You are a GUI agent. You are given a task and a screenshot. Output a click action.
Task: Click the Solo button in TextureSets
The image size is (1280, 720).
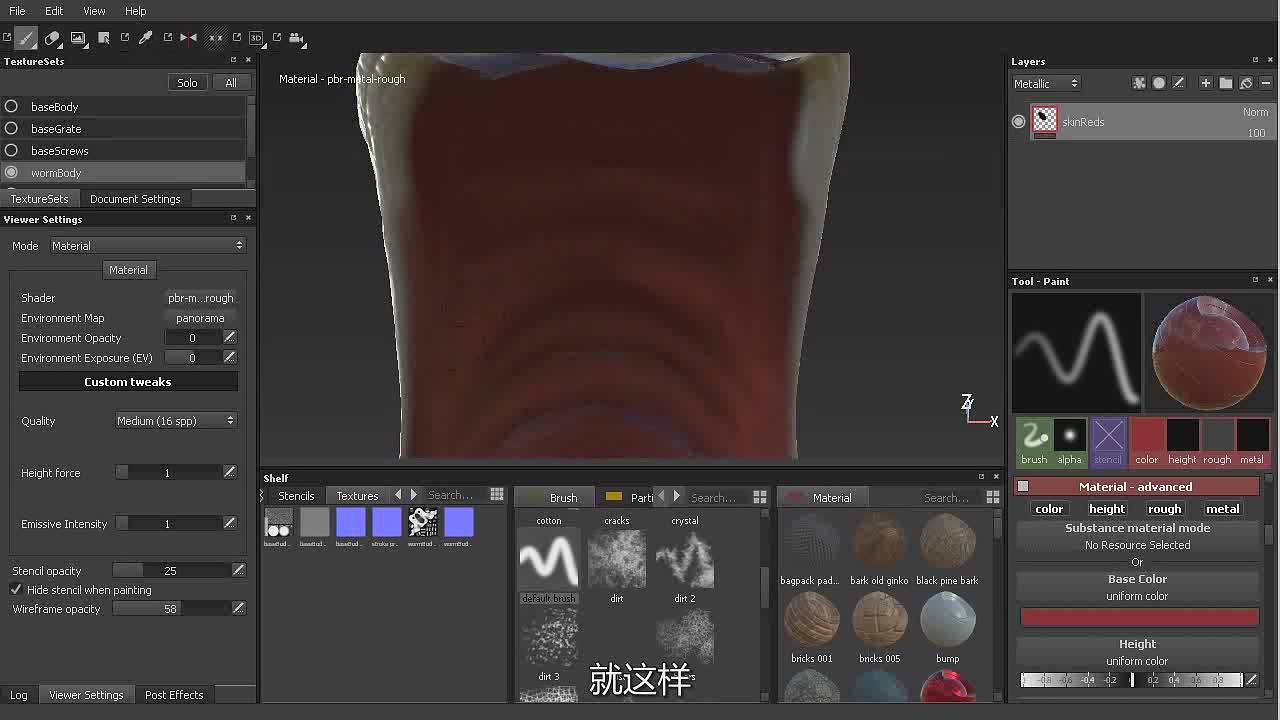pos(187,83)
